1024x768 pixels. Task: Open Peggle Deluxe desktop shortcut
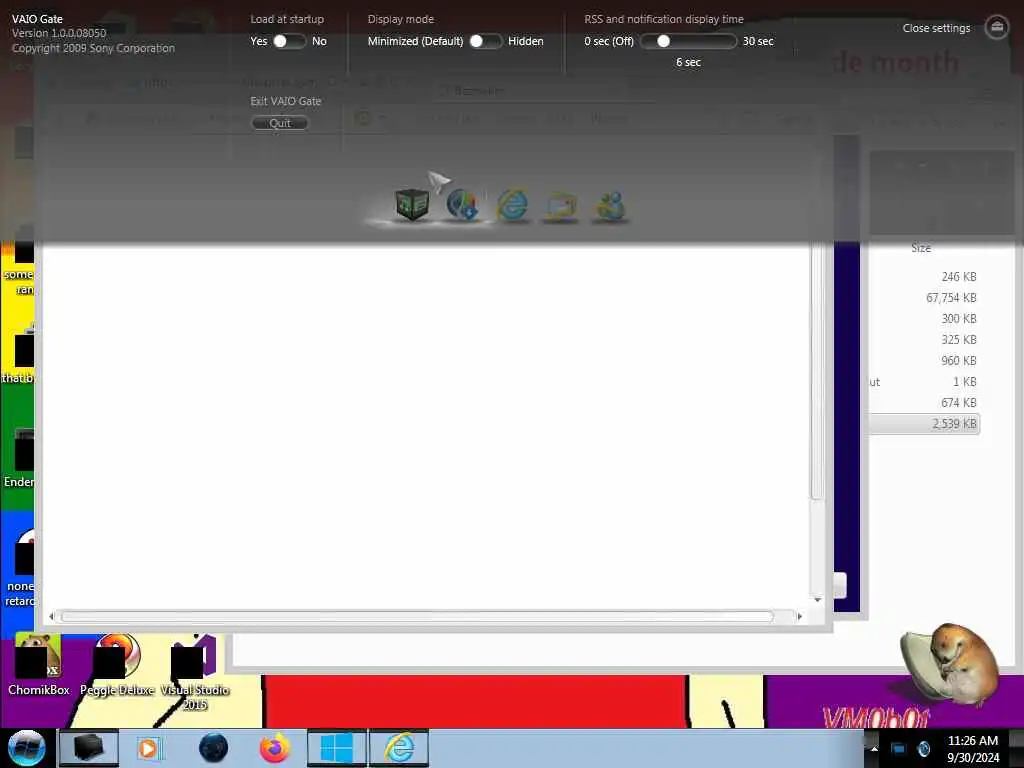point(117,665)
